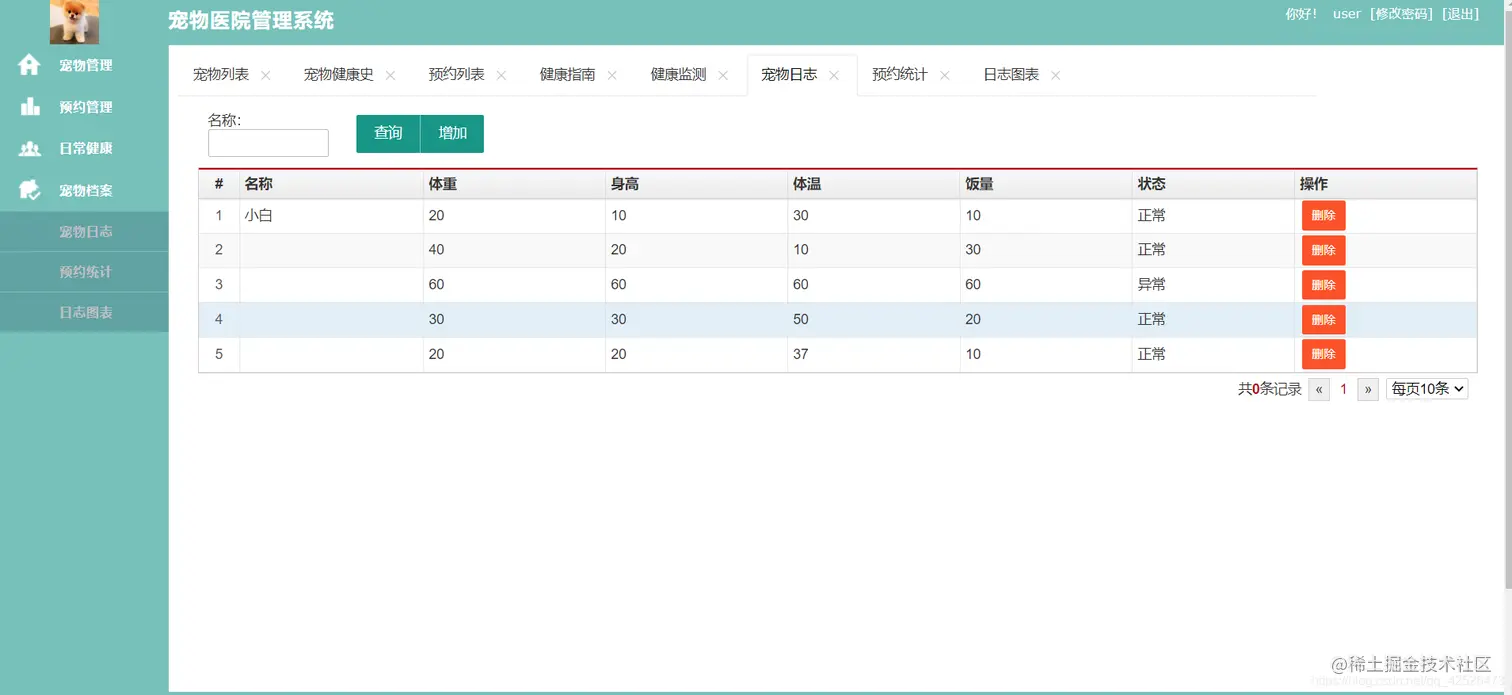The width and height of the screenshot is (1512, 695).
Task: Click the 体温 column header
Action: [874, 184]
